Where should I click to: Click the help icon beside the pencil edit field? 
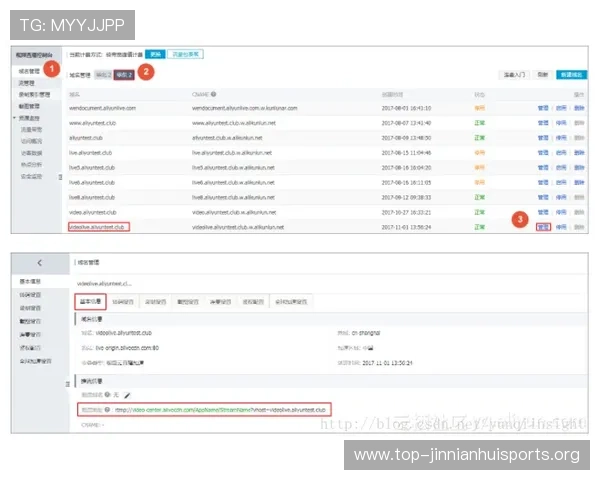coord(108,394)
